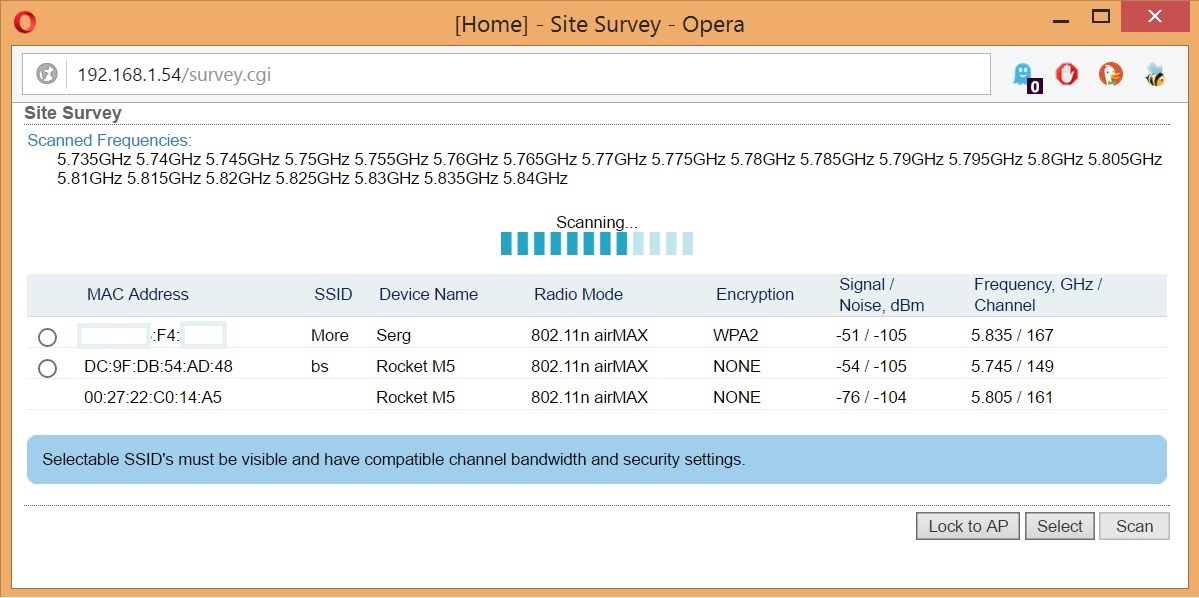Click the Radio Mode column header
The image size is (1199, 598).
[578, 294]
